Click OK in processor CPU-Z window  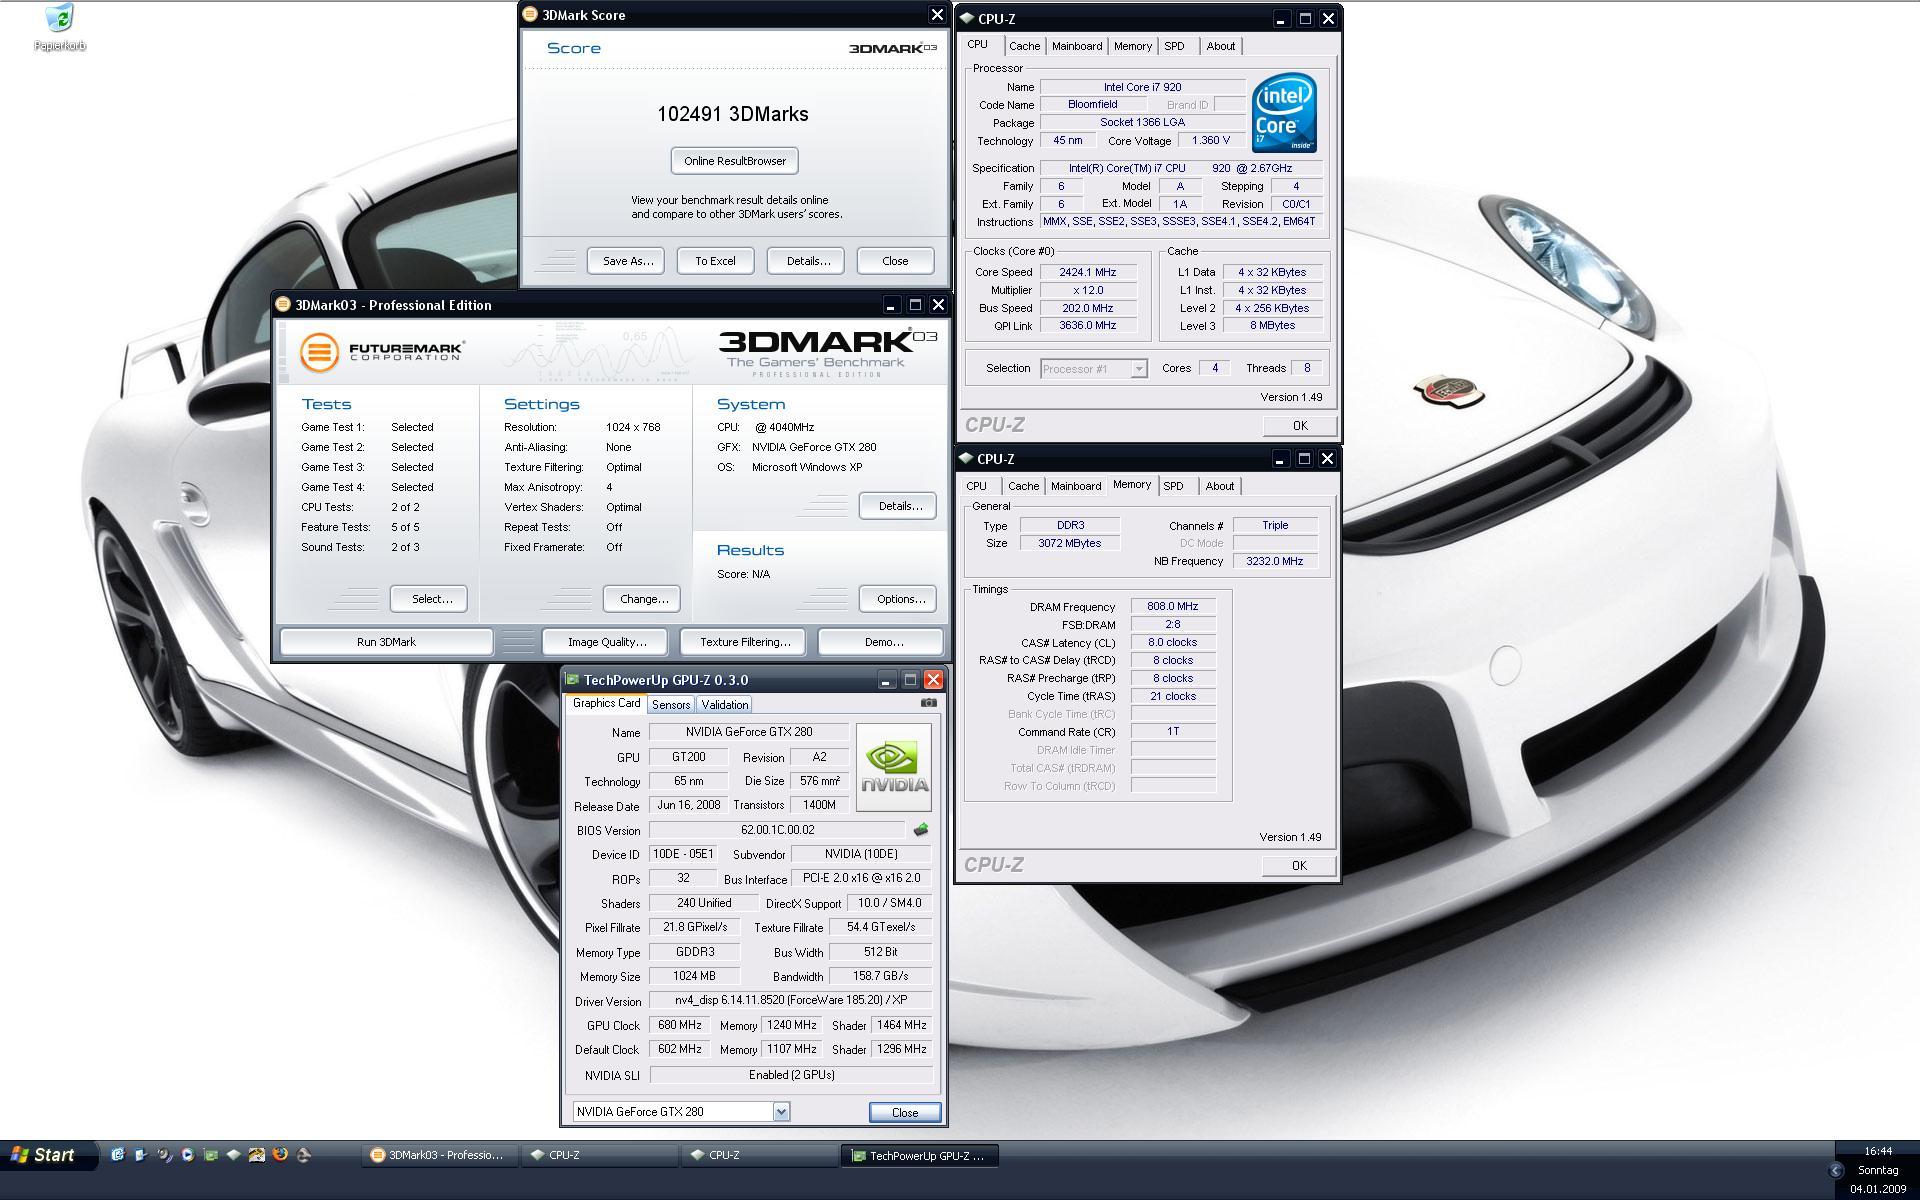pos(1300,426)
